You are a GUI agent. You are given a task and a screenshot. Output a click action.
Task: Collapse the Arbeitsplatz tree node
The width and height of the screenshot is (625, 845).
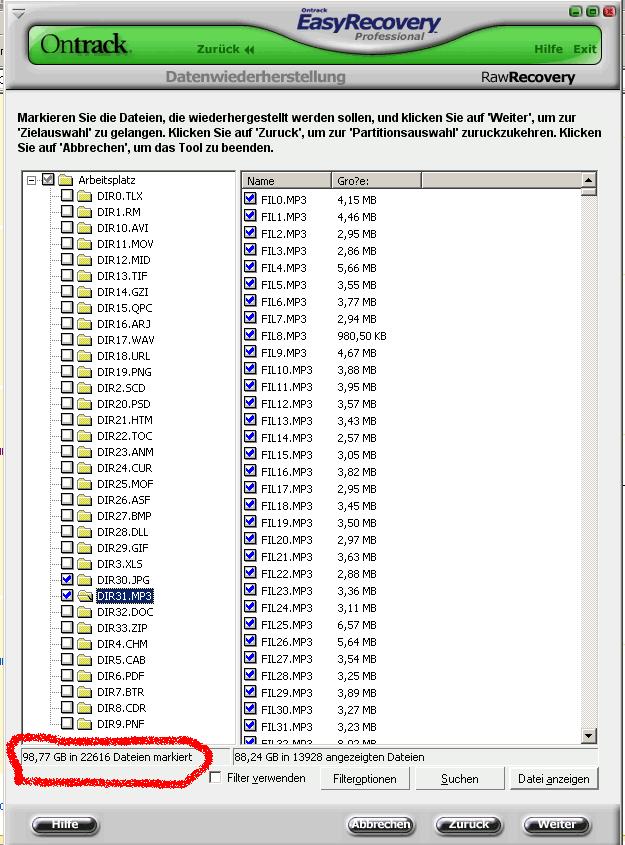pyautogui.click(x=32, y=180)
